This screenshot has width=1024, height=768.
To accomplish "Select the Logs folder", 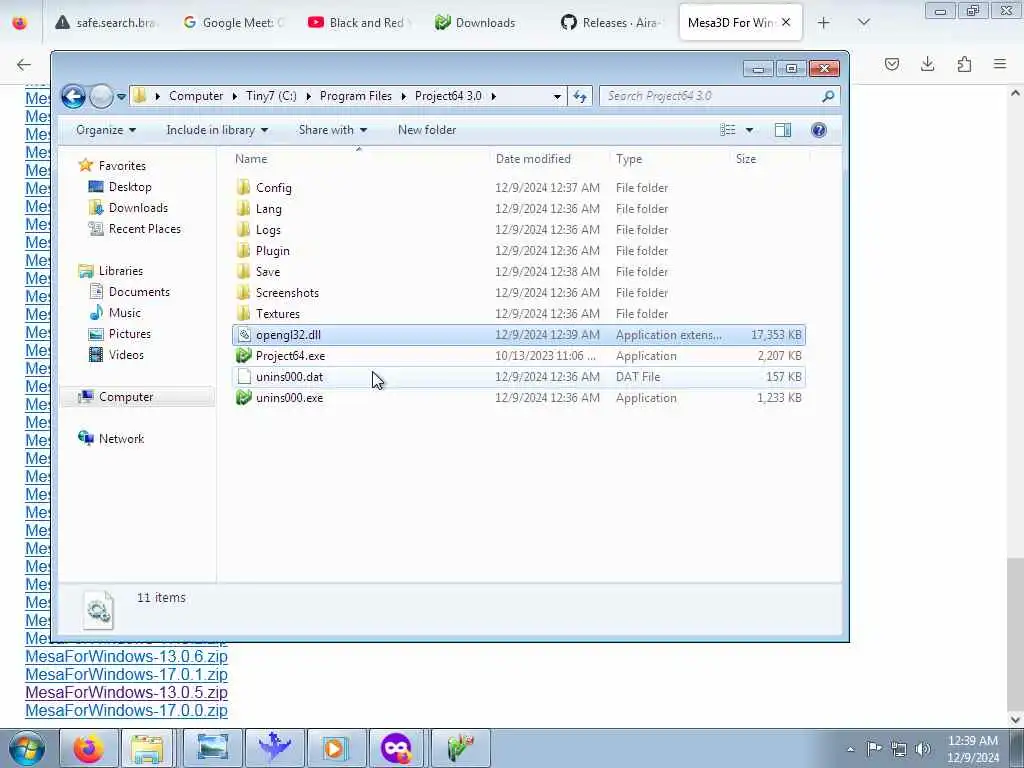I will [x=519, y=230].
